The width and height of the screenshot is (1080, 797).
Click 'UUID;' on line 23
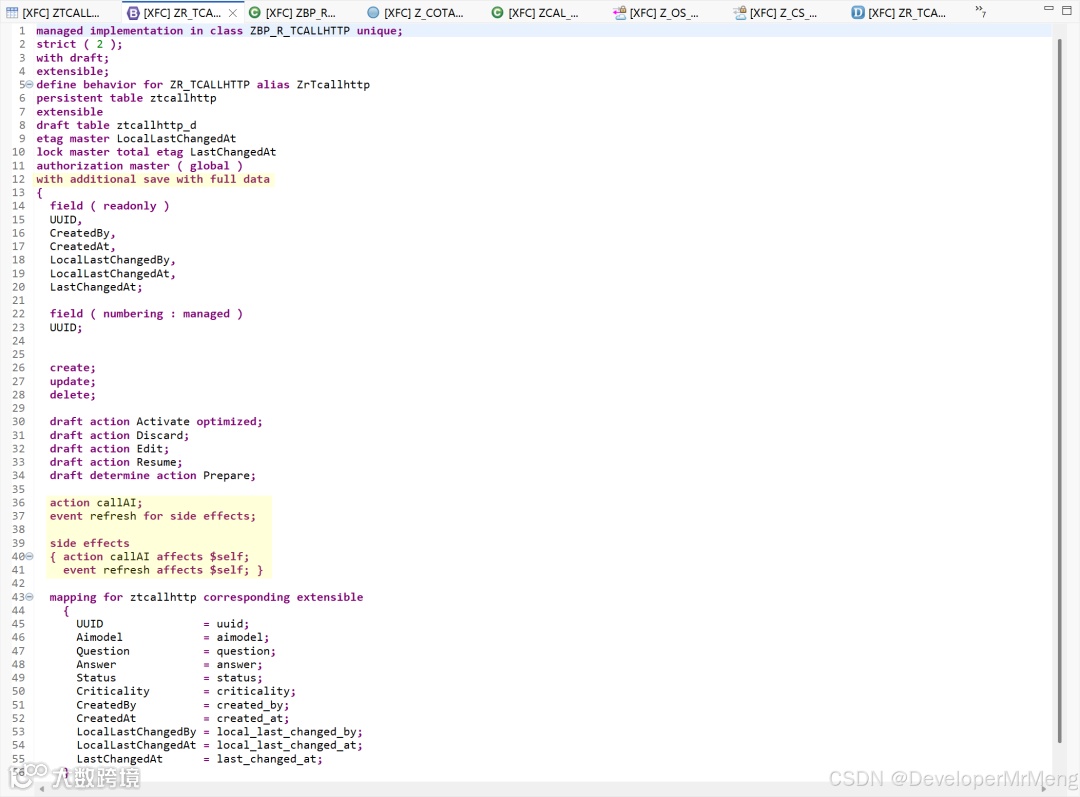[65, 328]
